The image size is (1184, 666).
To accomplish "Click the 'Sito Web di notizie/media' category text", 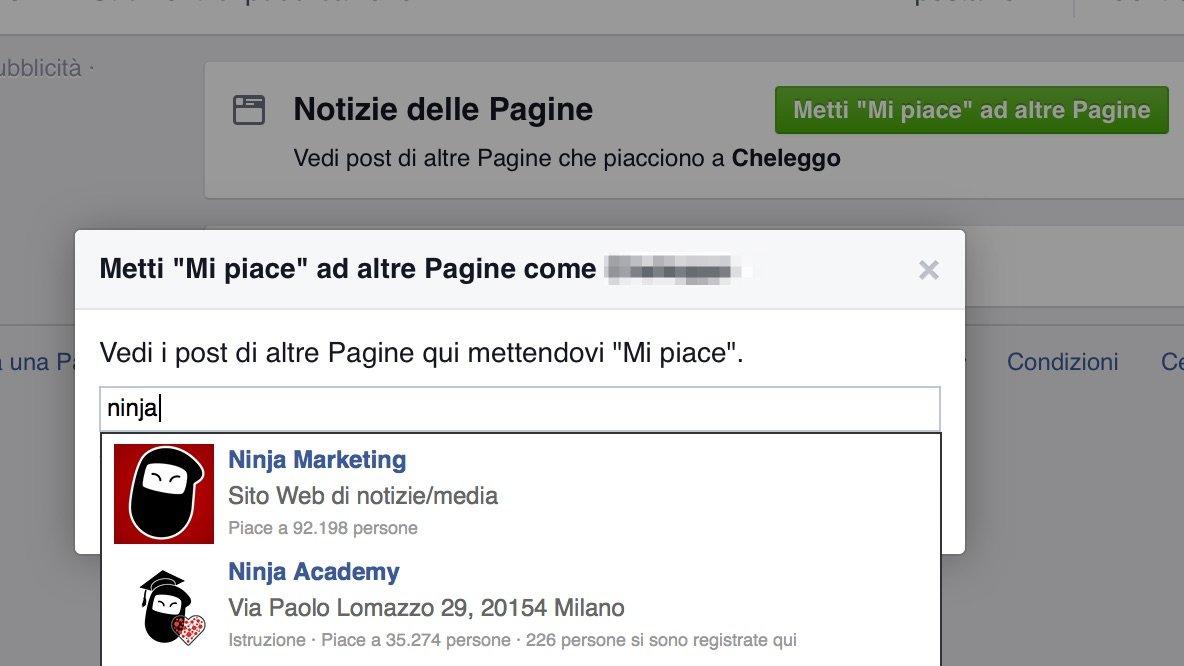I will [x=361, y=495].
